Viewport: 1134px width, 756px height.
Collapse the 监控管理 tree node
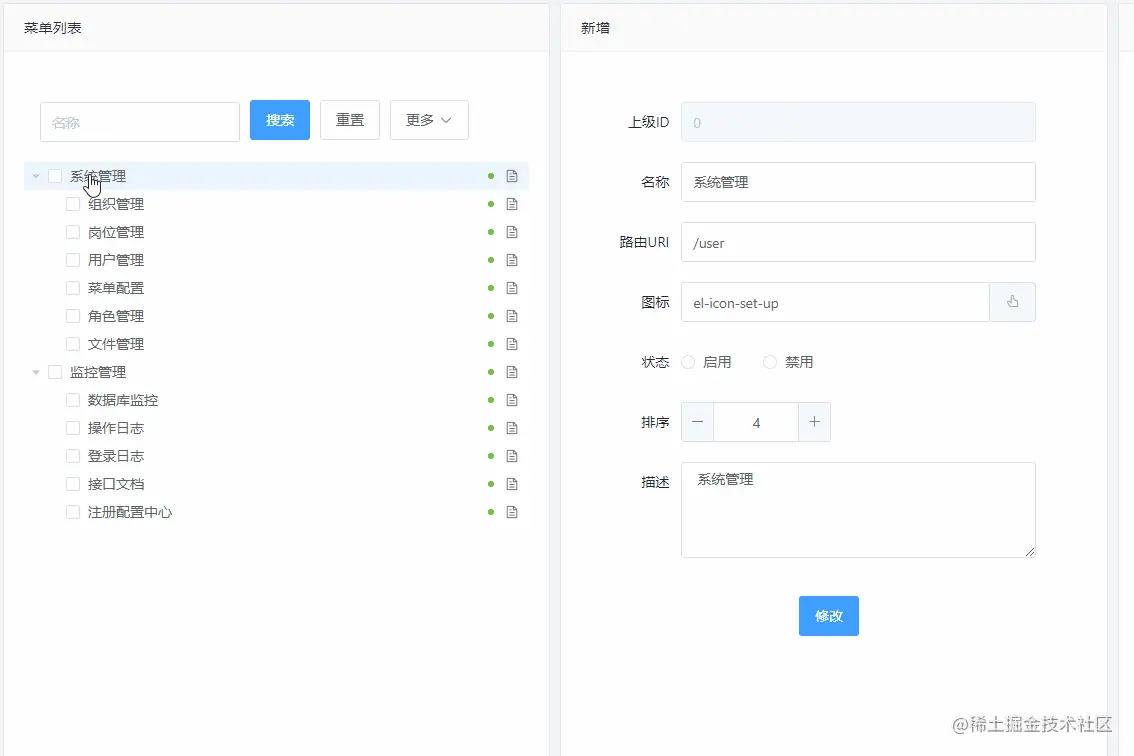[x=35, y=372]
